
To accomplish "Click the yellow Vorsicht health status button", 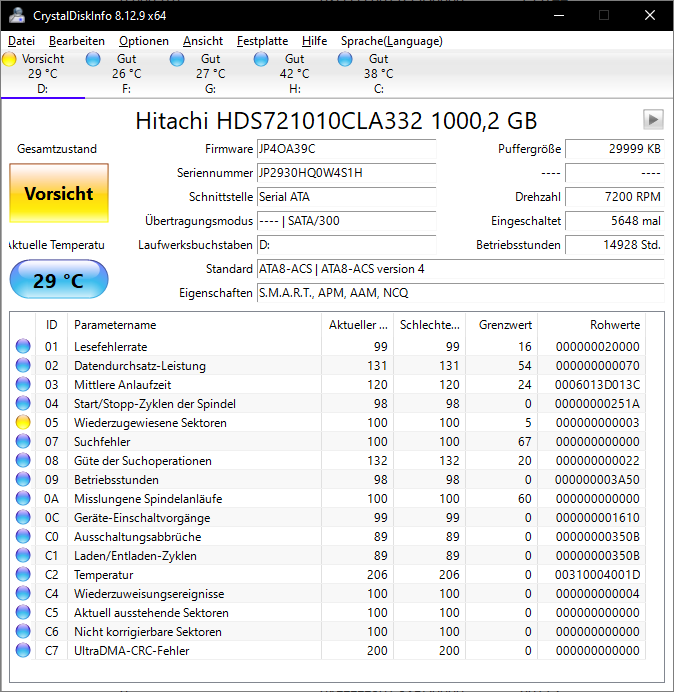I will point(59,193).
